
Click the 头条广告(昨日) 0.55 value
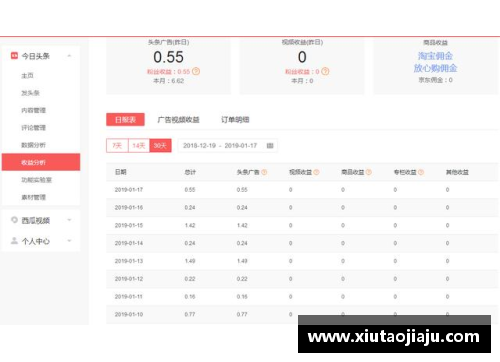point(168,57)
